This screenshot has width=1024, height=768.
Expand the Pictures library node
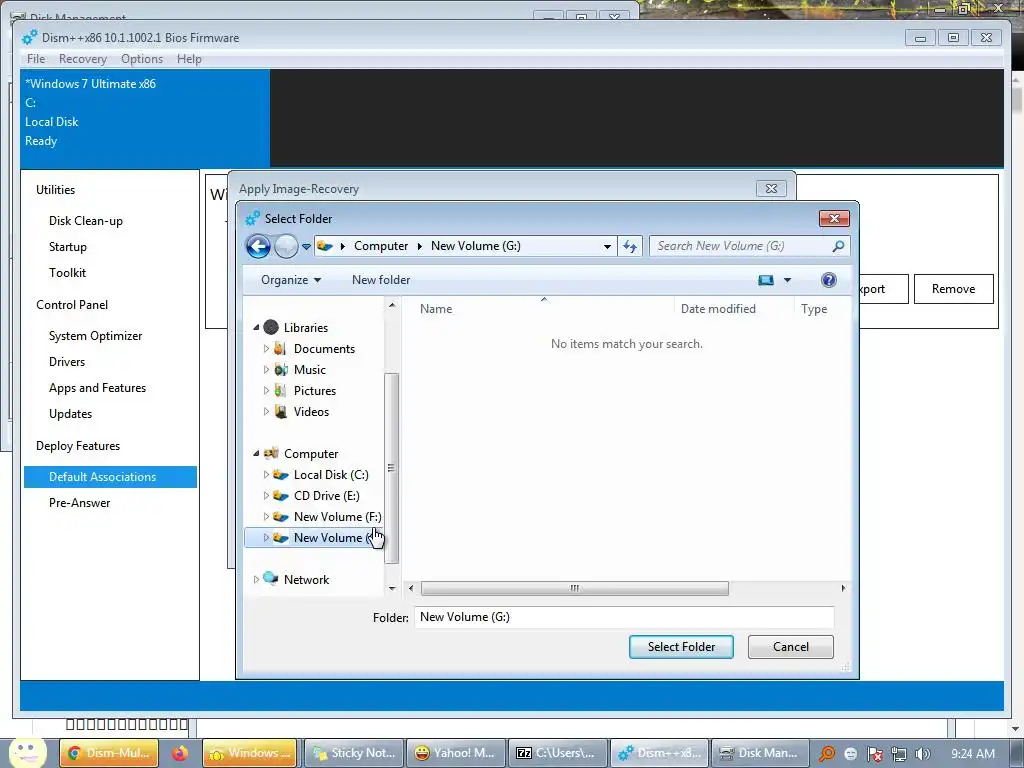[266, 391]
